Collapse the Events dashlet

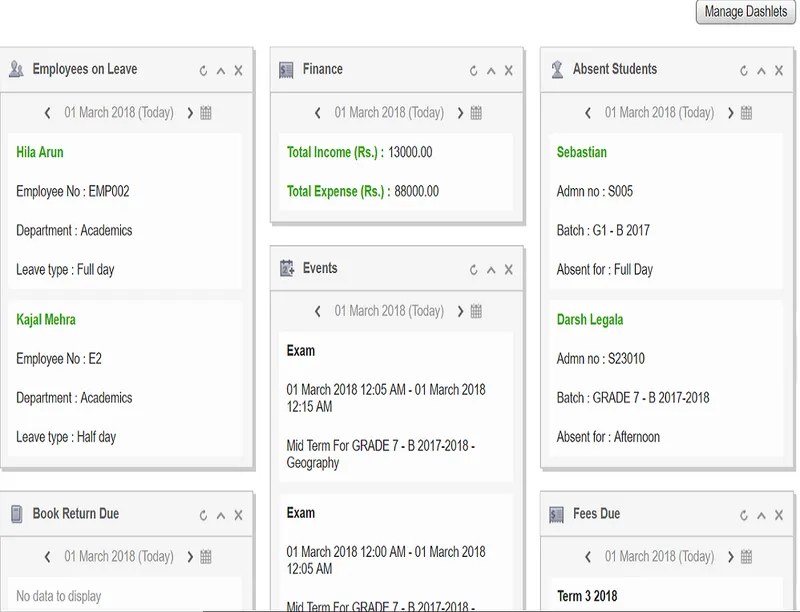point(491,270)
